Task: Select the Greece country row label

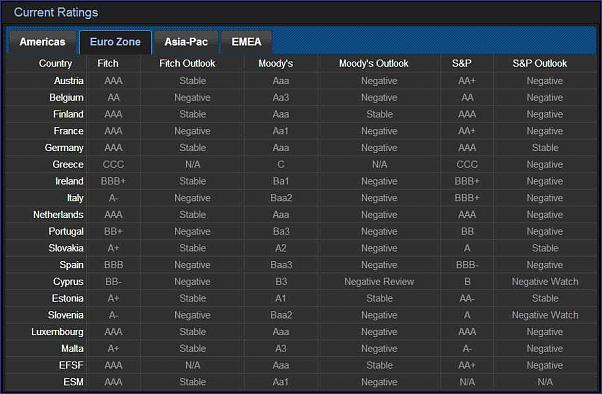Action: (68, 165)
